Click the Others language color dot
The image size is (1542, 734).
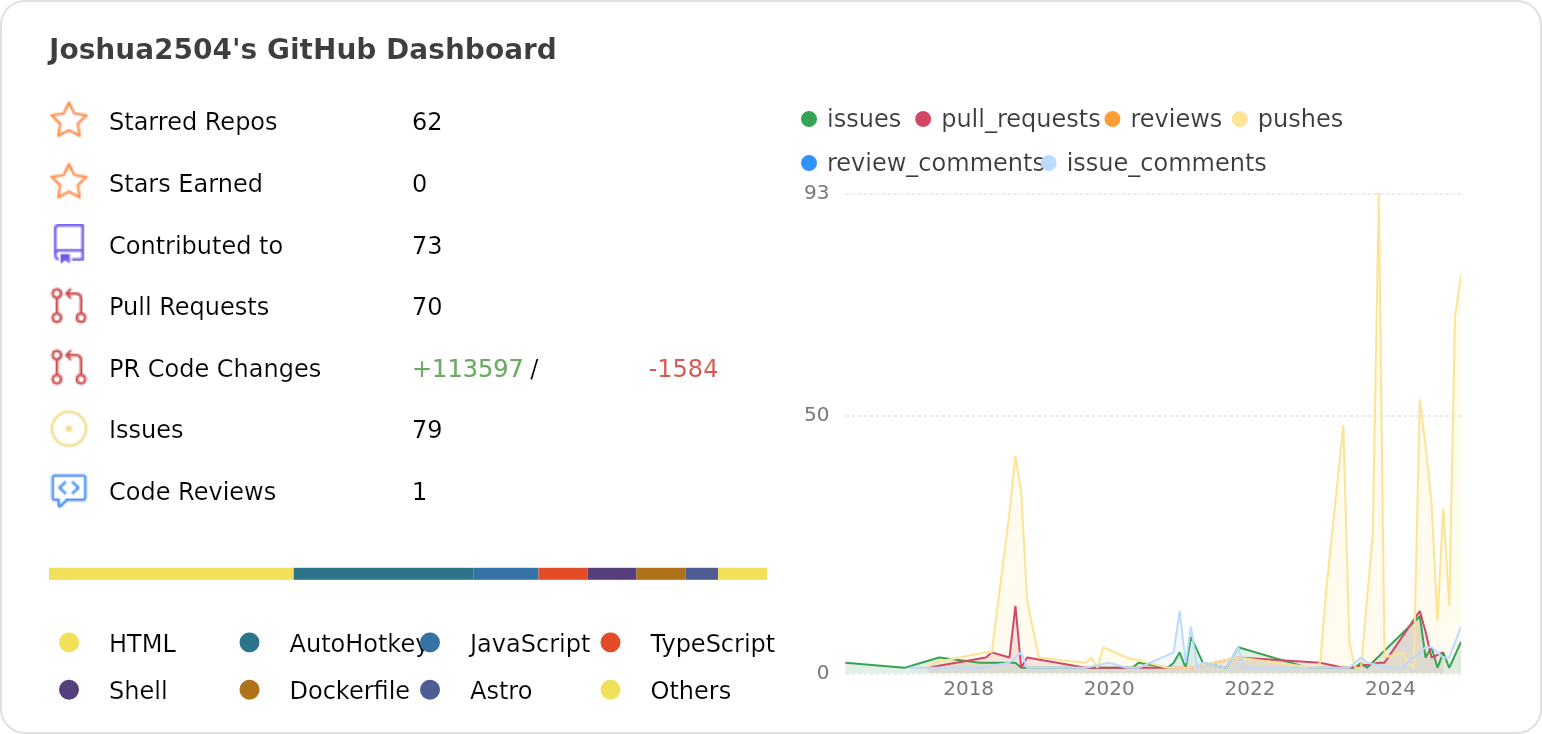(x=611, y=690)
